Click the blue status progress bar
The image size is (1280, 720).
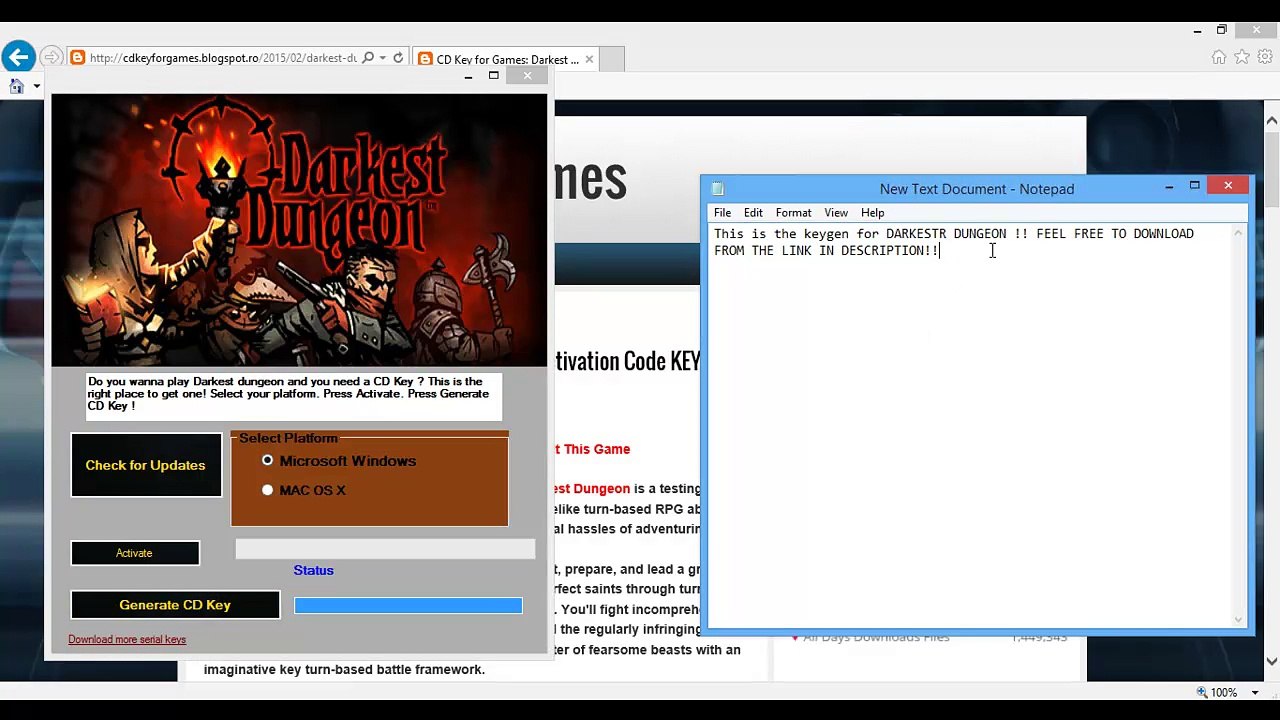408,606
